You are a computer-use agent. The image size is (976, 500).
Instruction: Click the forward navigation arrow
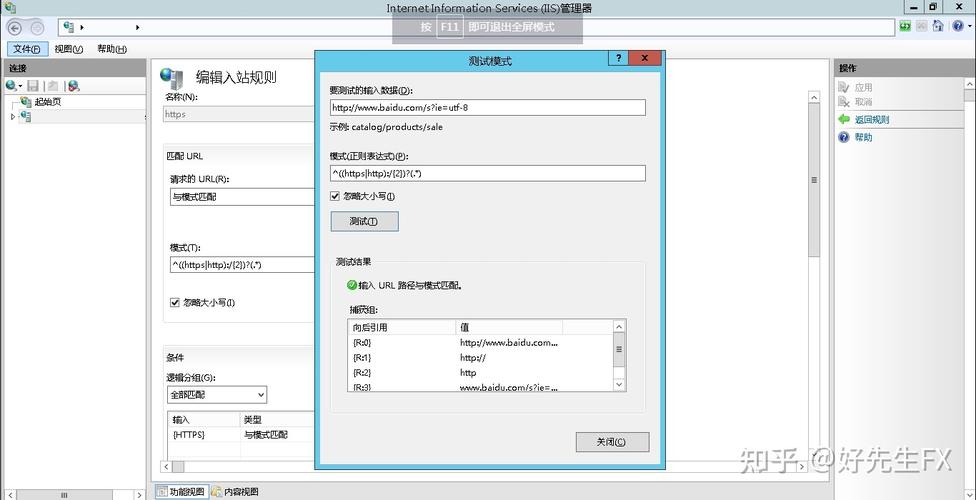pyautogui.click(x=37, y=27)
